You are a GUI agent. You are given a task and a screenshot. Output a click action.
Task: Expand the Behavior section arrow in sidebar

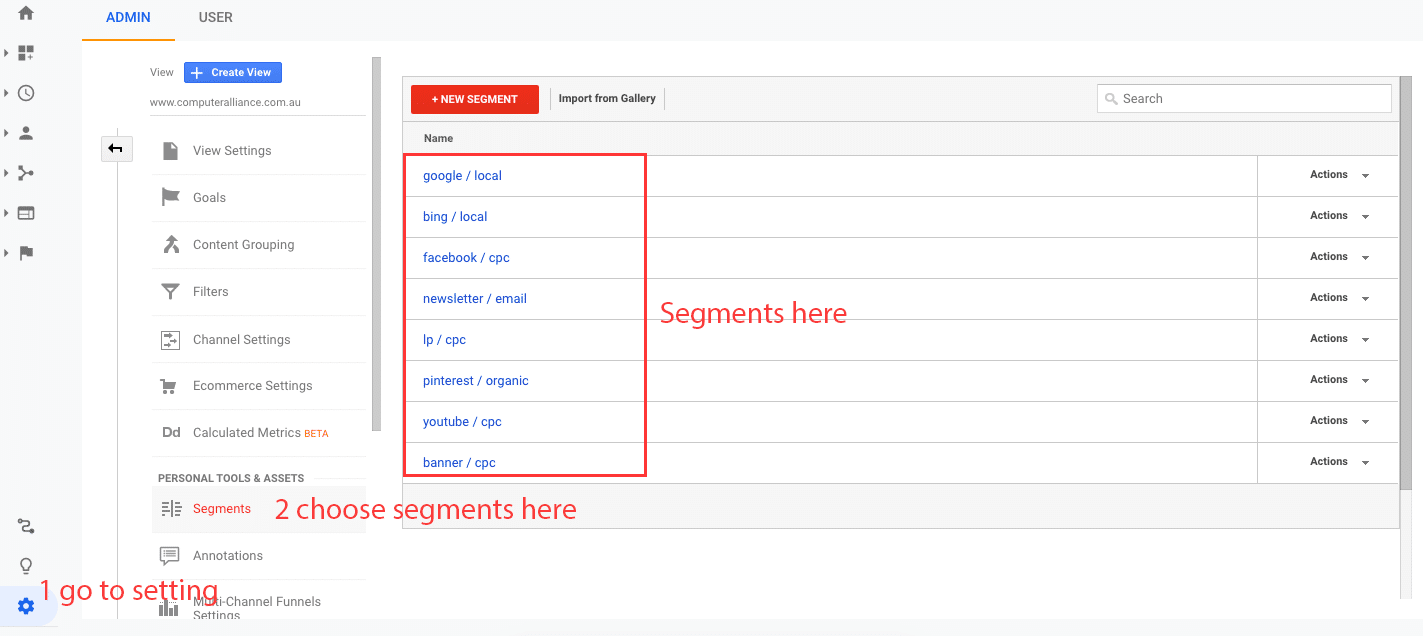[x=7, y=213]
